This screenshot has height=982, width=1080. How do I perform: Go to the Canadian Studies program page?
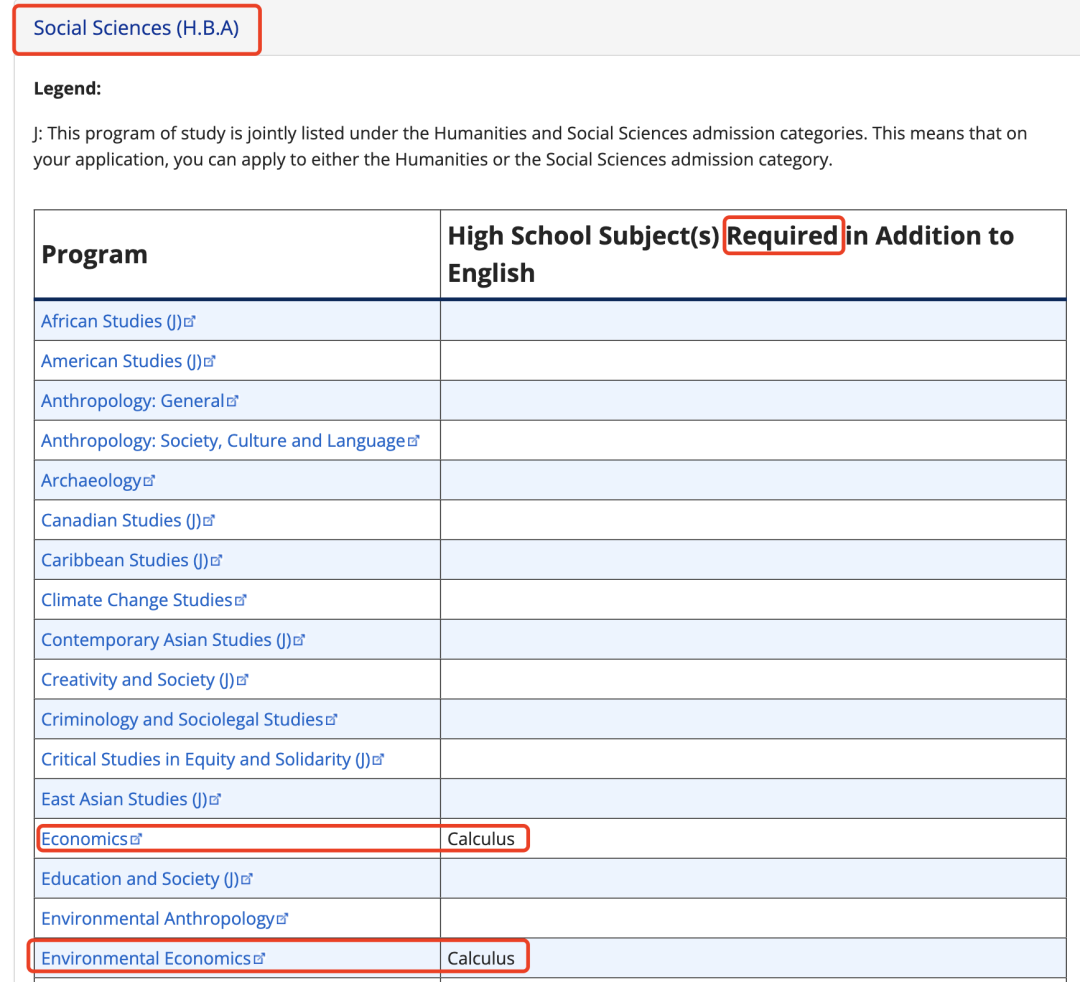120,521
